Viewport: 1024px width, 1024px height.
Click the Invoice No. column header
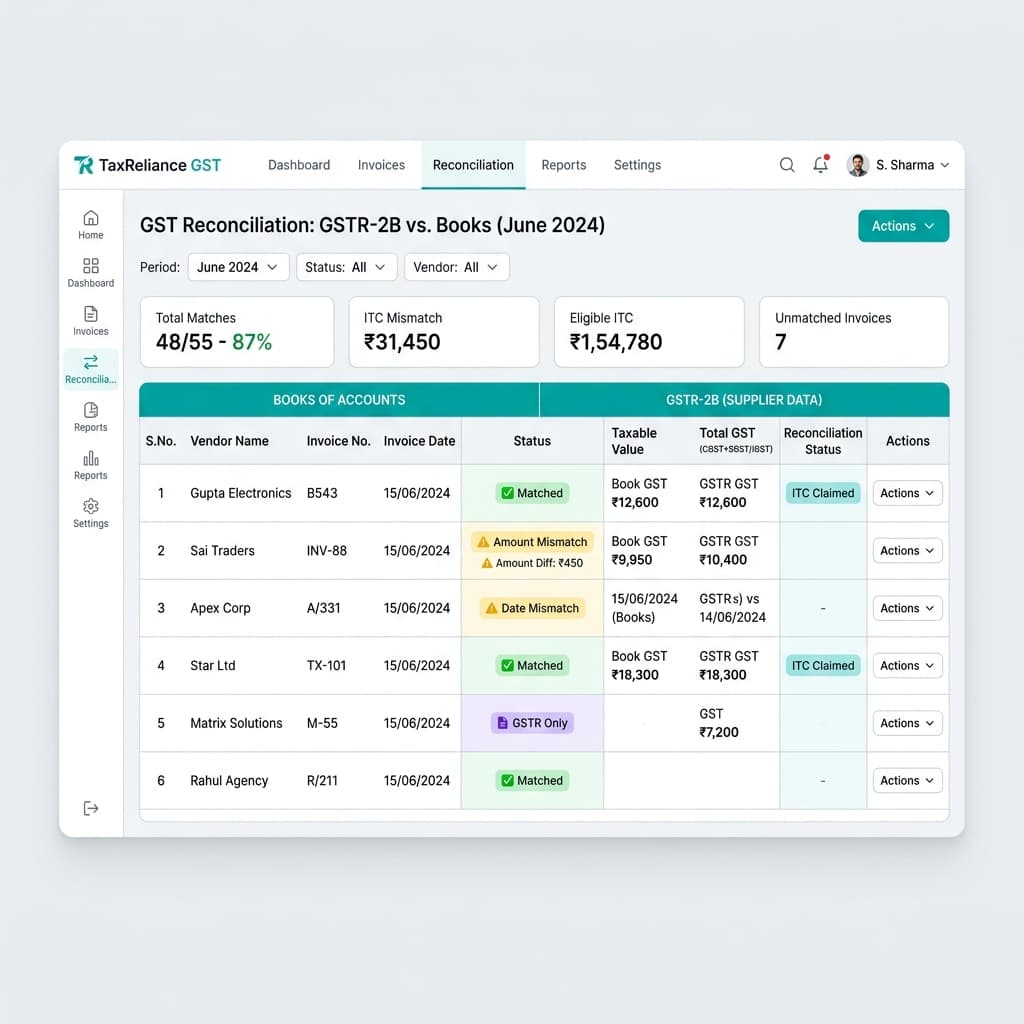[338, 441]
